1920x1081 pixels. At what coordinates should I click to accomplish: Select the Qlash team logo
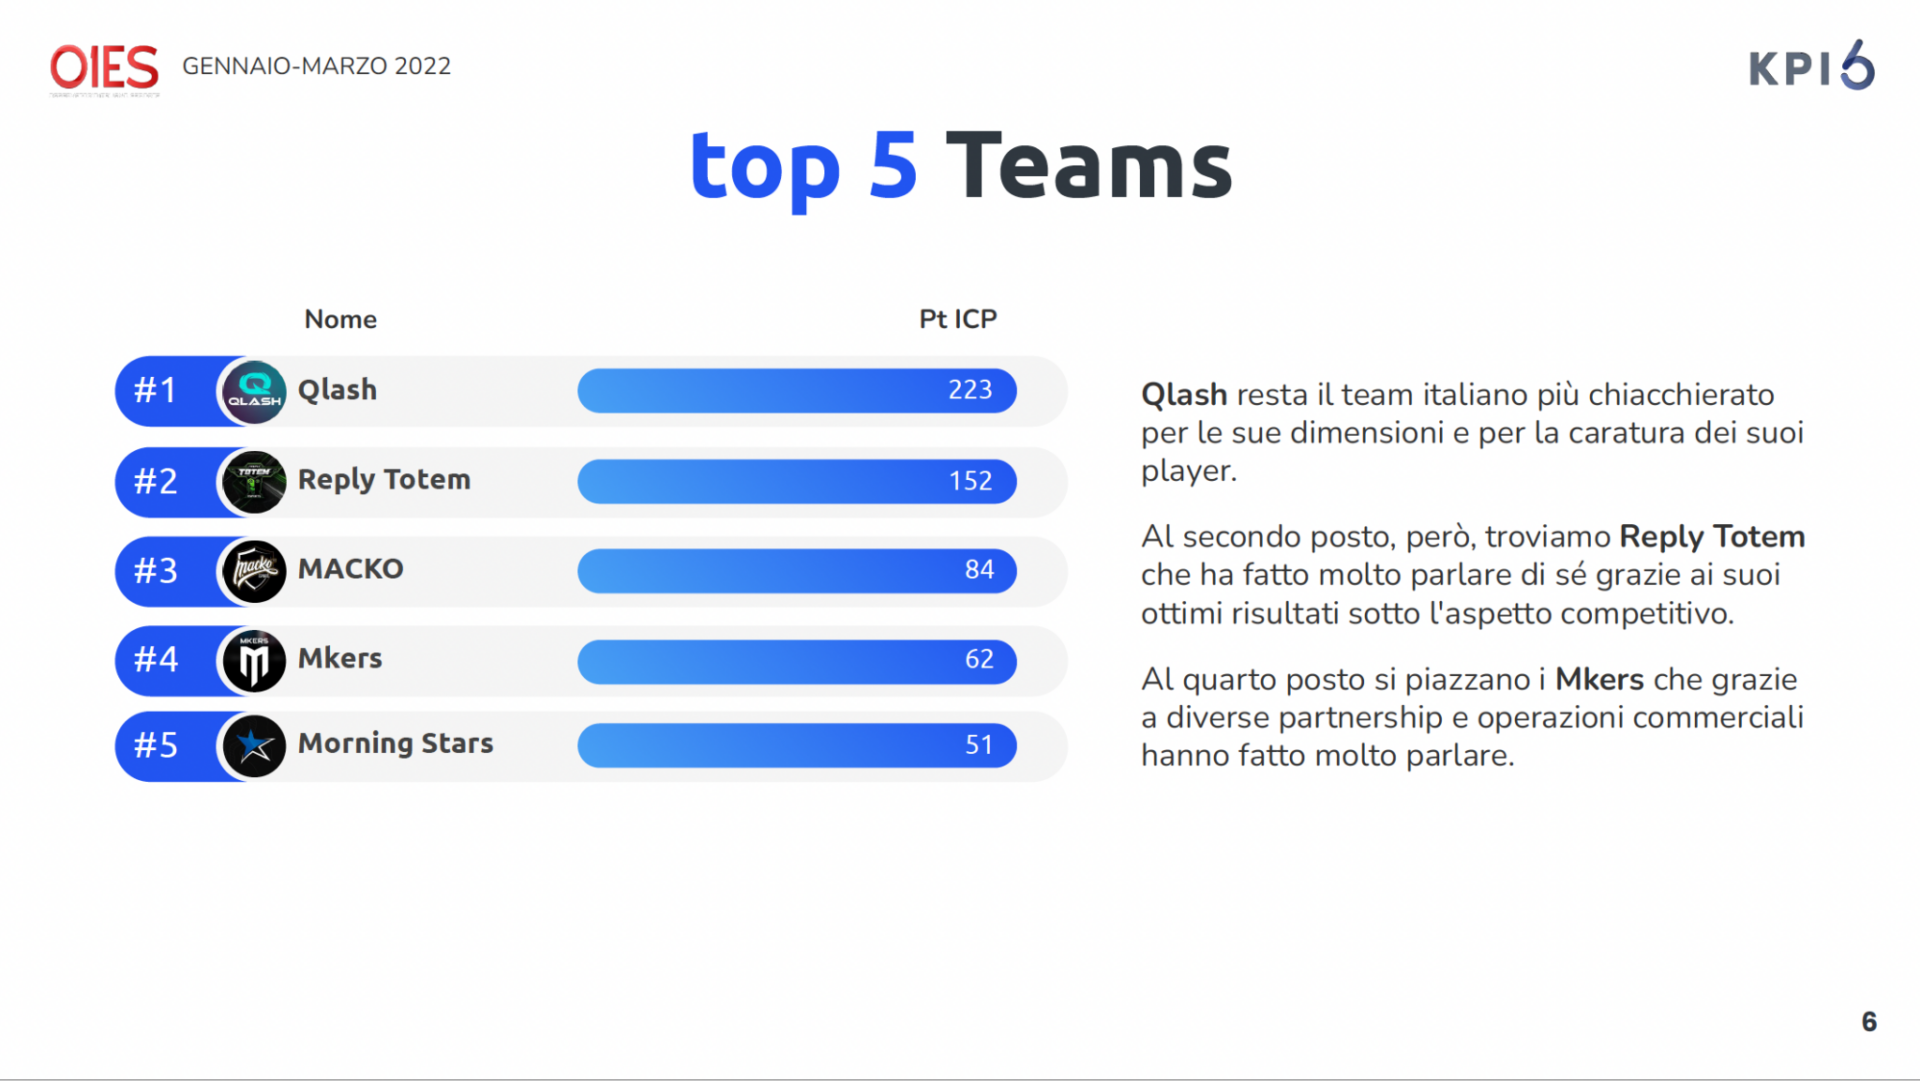(254, 391)
